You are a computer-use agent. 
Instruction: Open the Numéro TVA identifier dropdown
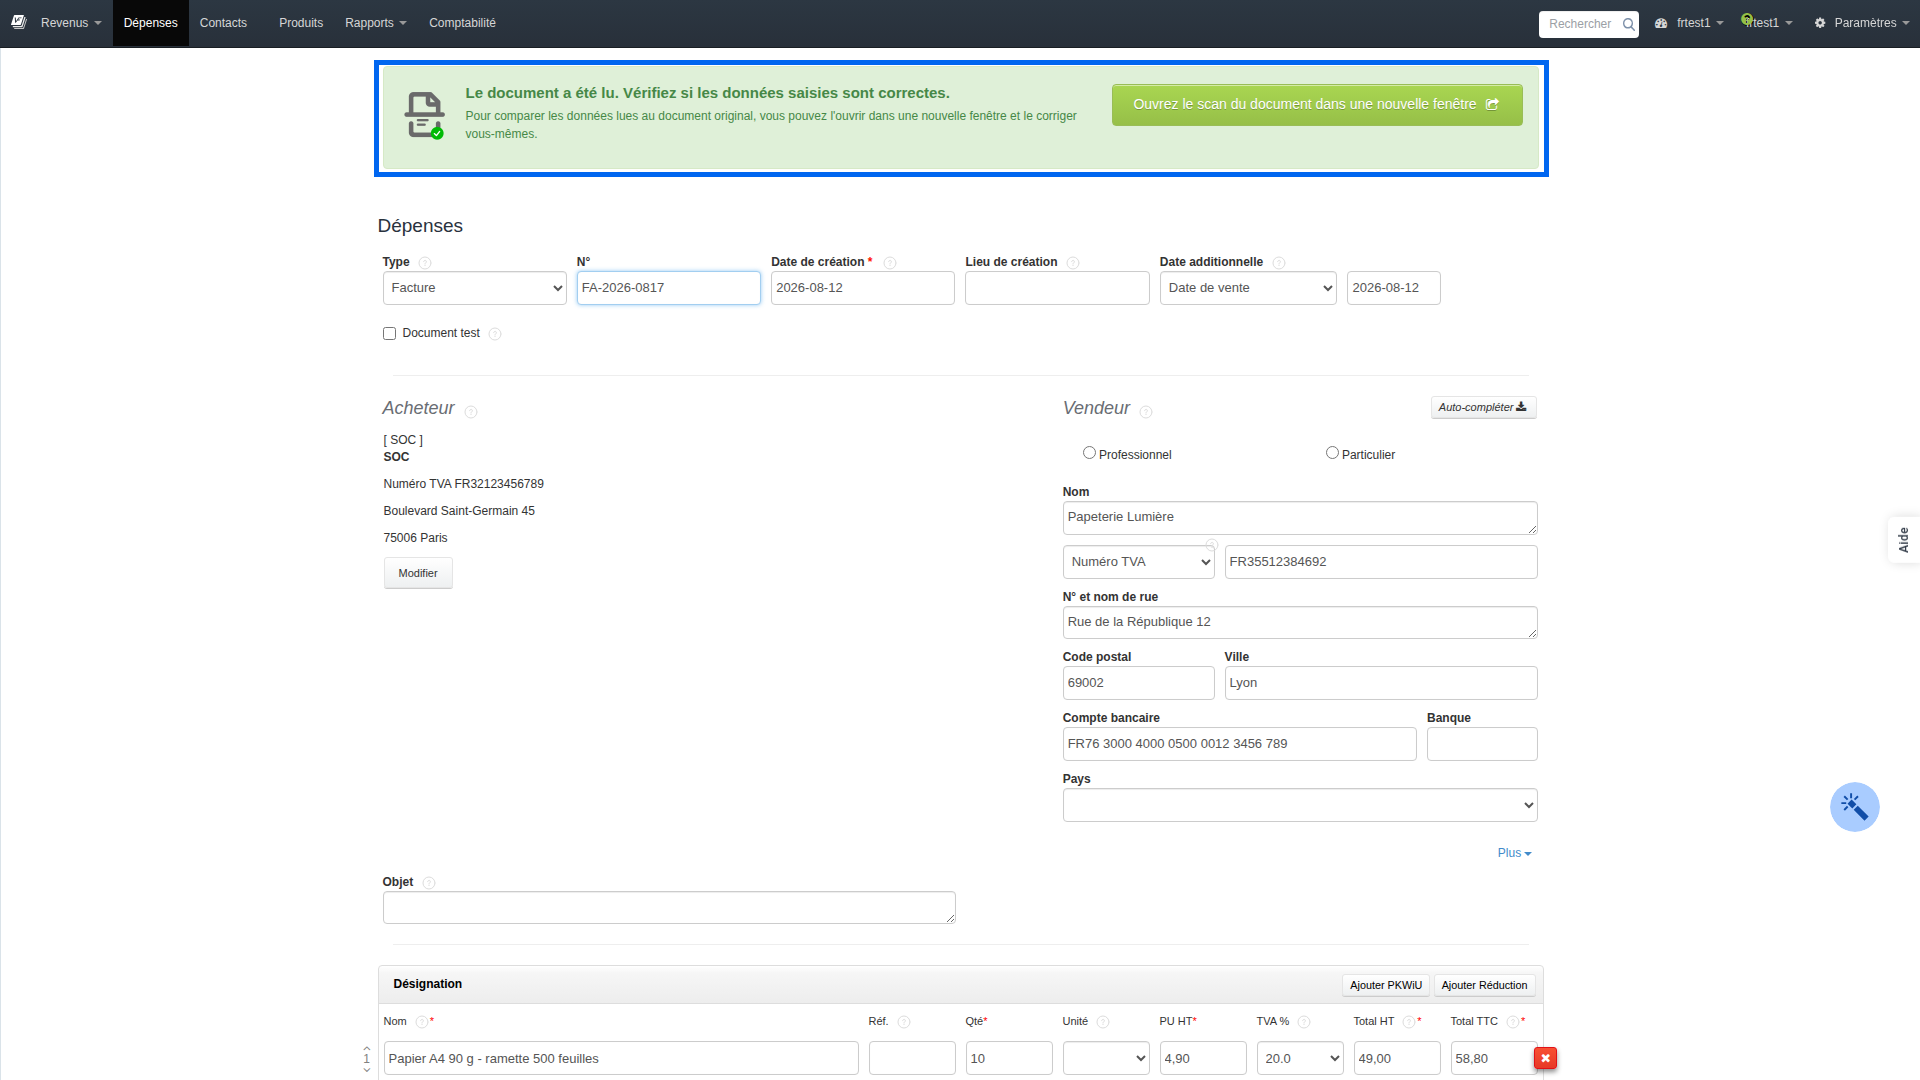pyautogui.click(x=1138, y=562)
